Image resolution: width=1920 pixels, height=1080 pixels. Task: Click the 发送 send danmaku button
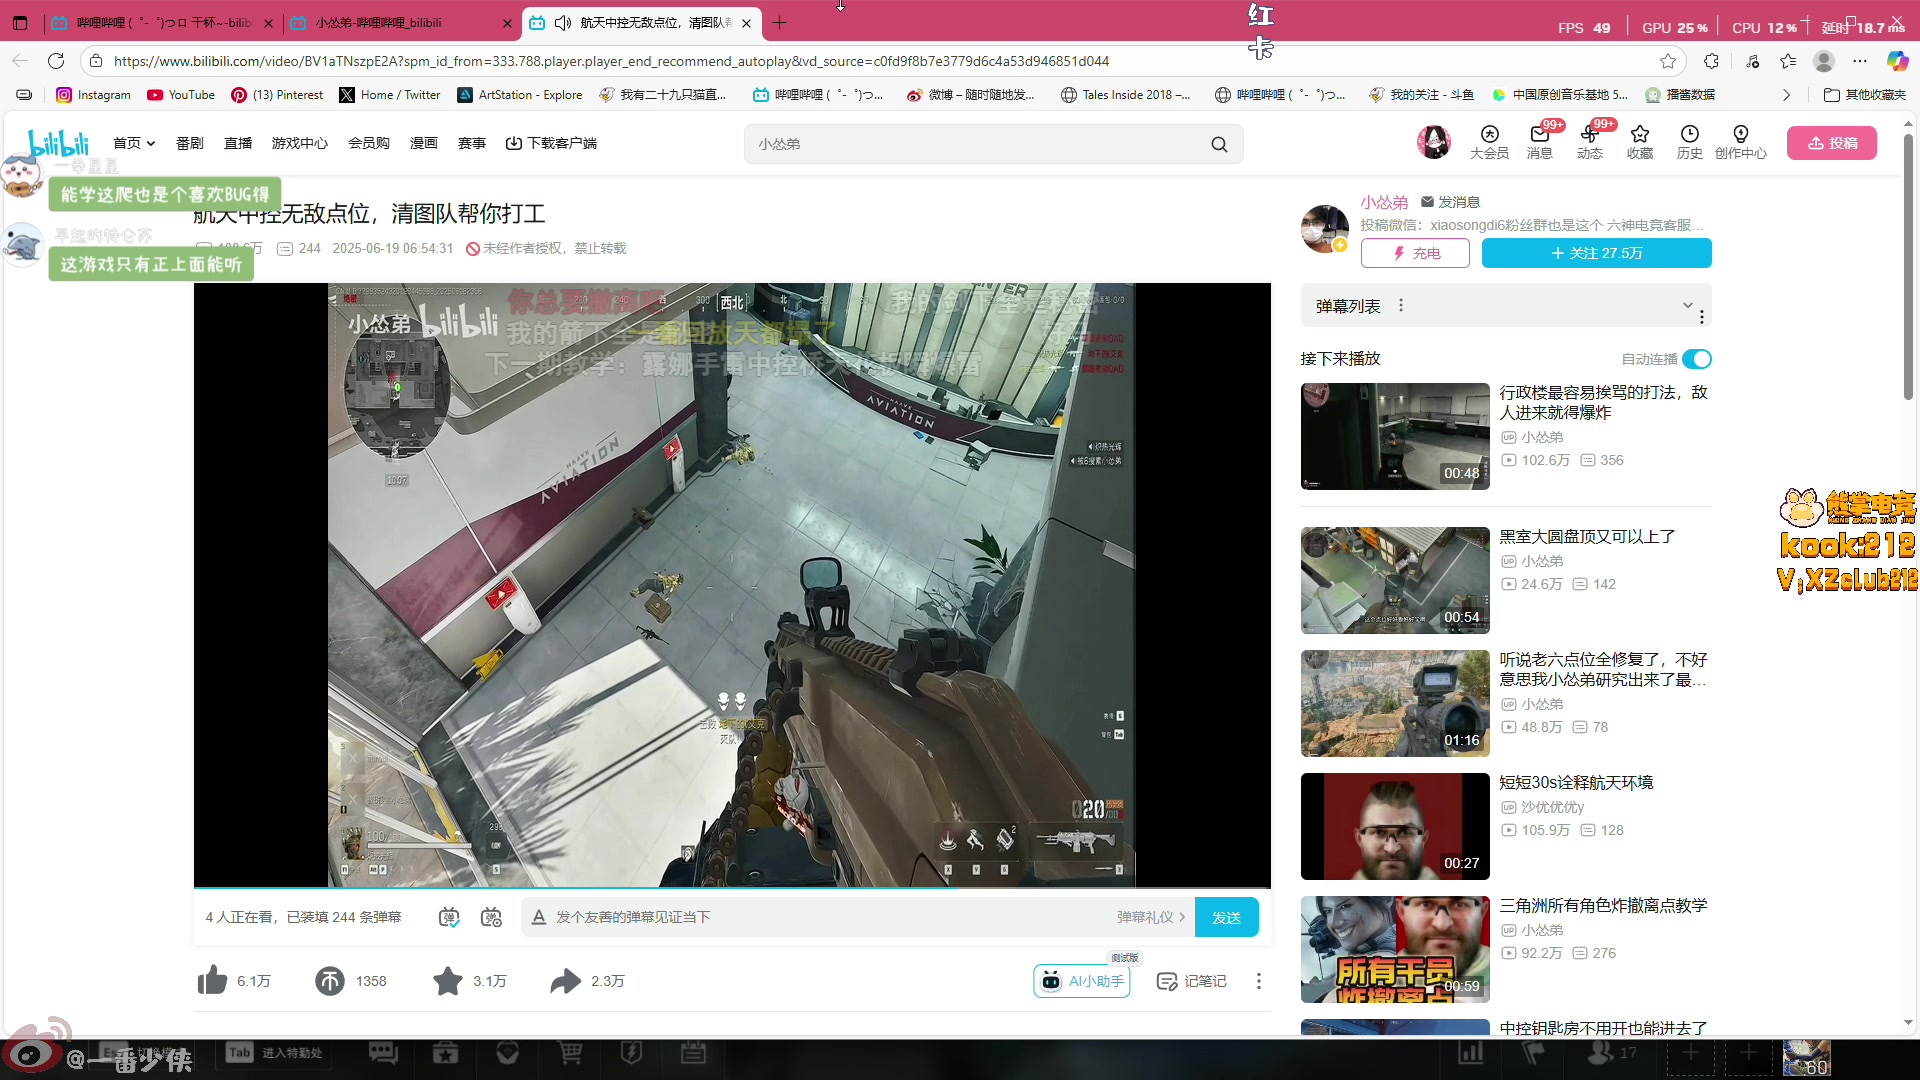tap(1227, 917)
